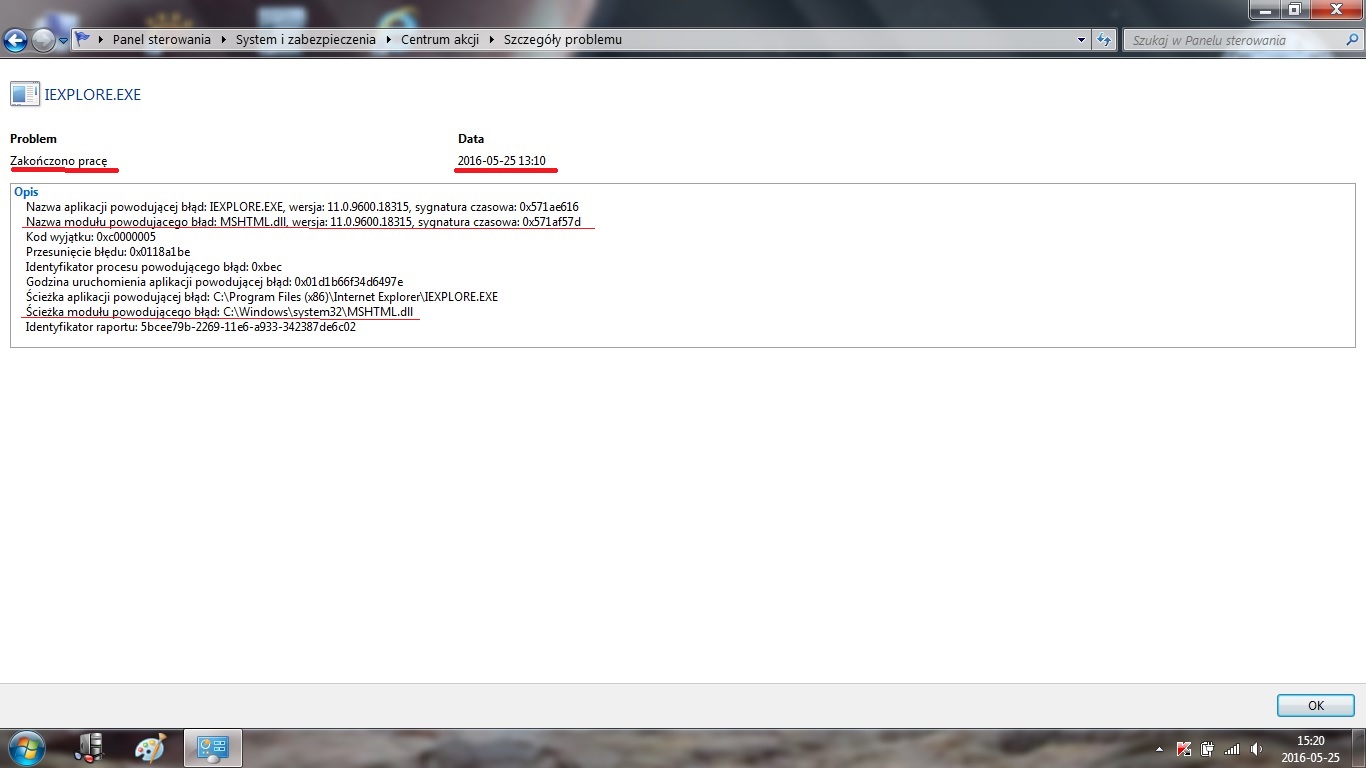1366x768 pixels.
Task: Select Ścieżka aplikacji powodującej błąd line
Action: tap(262, 296)
